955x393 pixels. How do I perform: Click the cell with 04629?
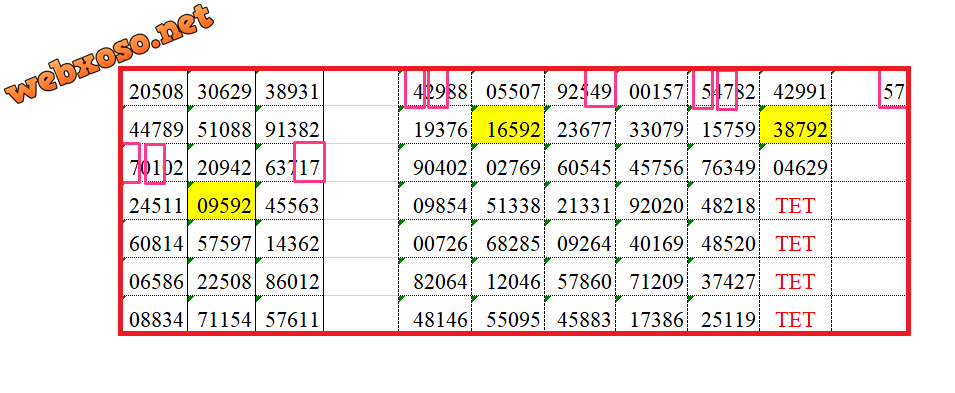tap(795, 163)
